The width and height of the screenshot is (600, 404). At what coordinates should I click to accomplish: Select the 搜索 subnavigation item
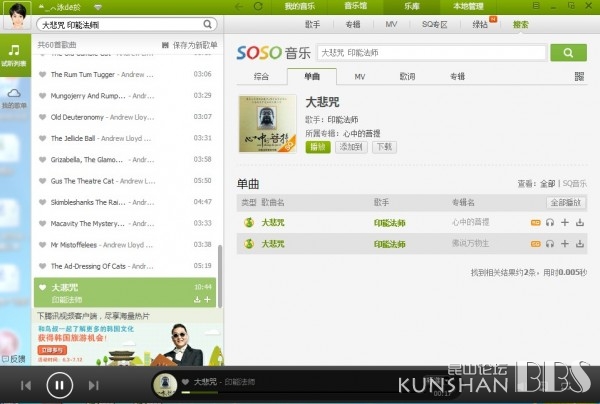click(x=520, y=24)
